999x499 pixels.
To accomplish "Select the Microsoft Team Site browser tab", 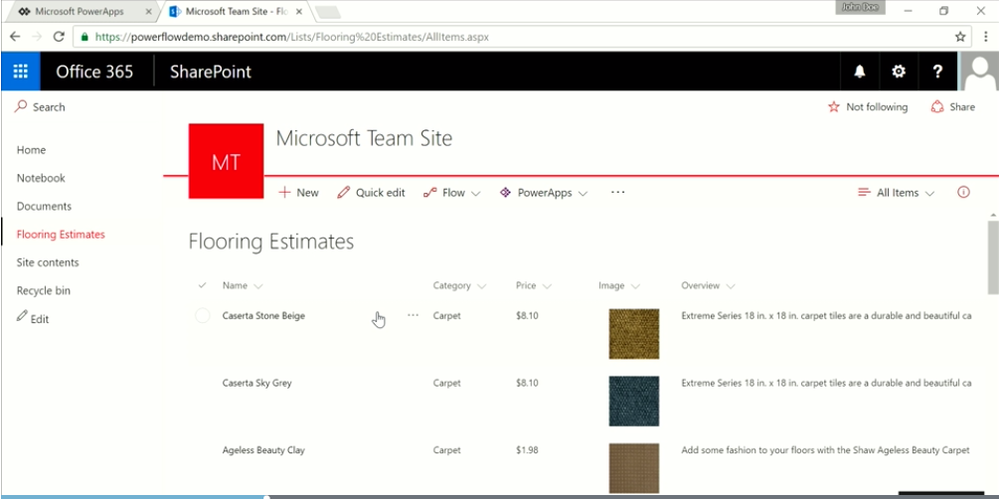I will pyautogui.click(x=238, y=11).
